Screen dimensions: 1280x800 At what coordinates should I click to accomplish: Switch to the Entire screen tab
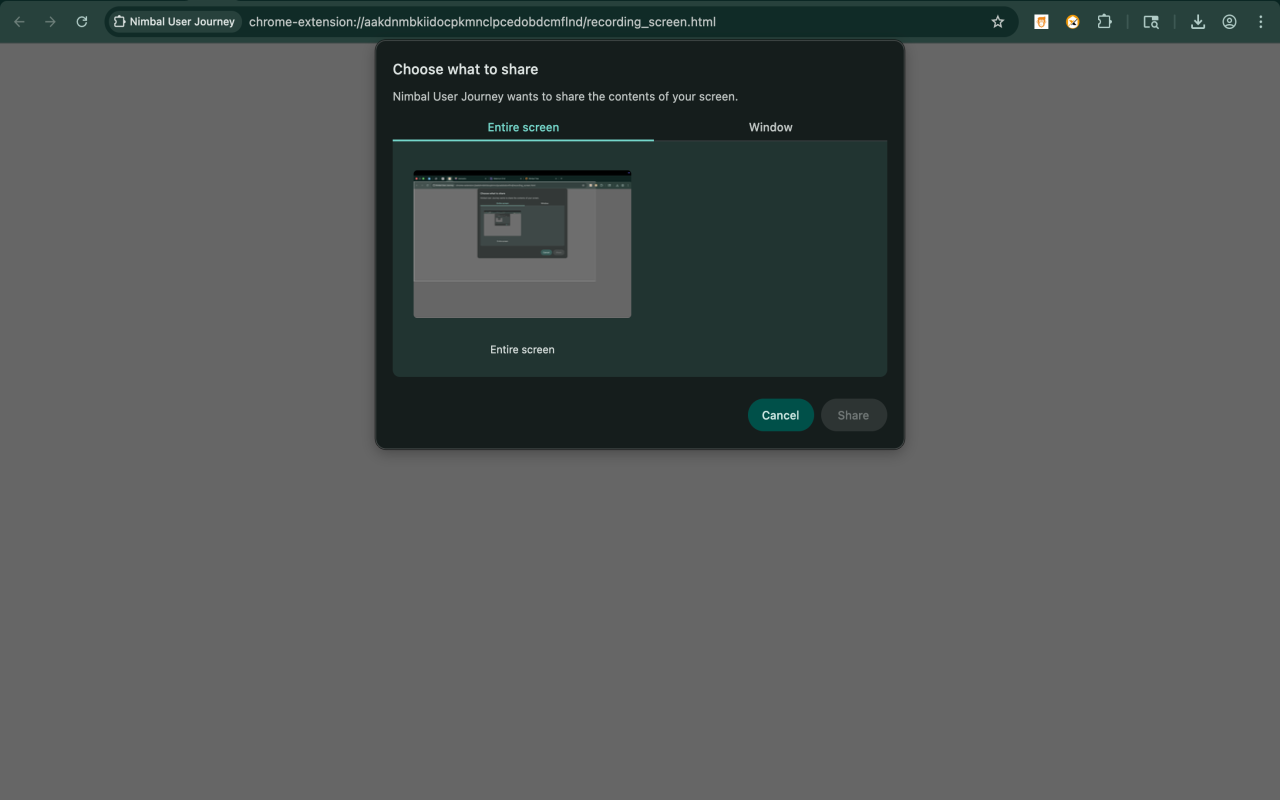tap(523, 127)
